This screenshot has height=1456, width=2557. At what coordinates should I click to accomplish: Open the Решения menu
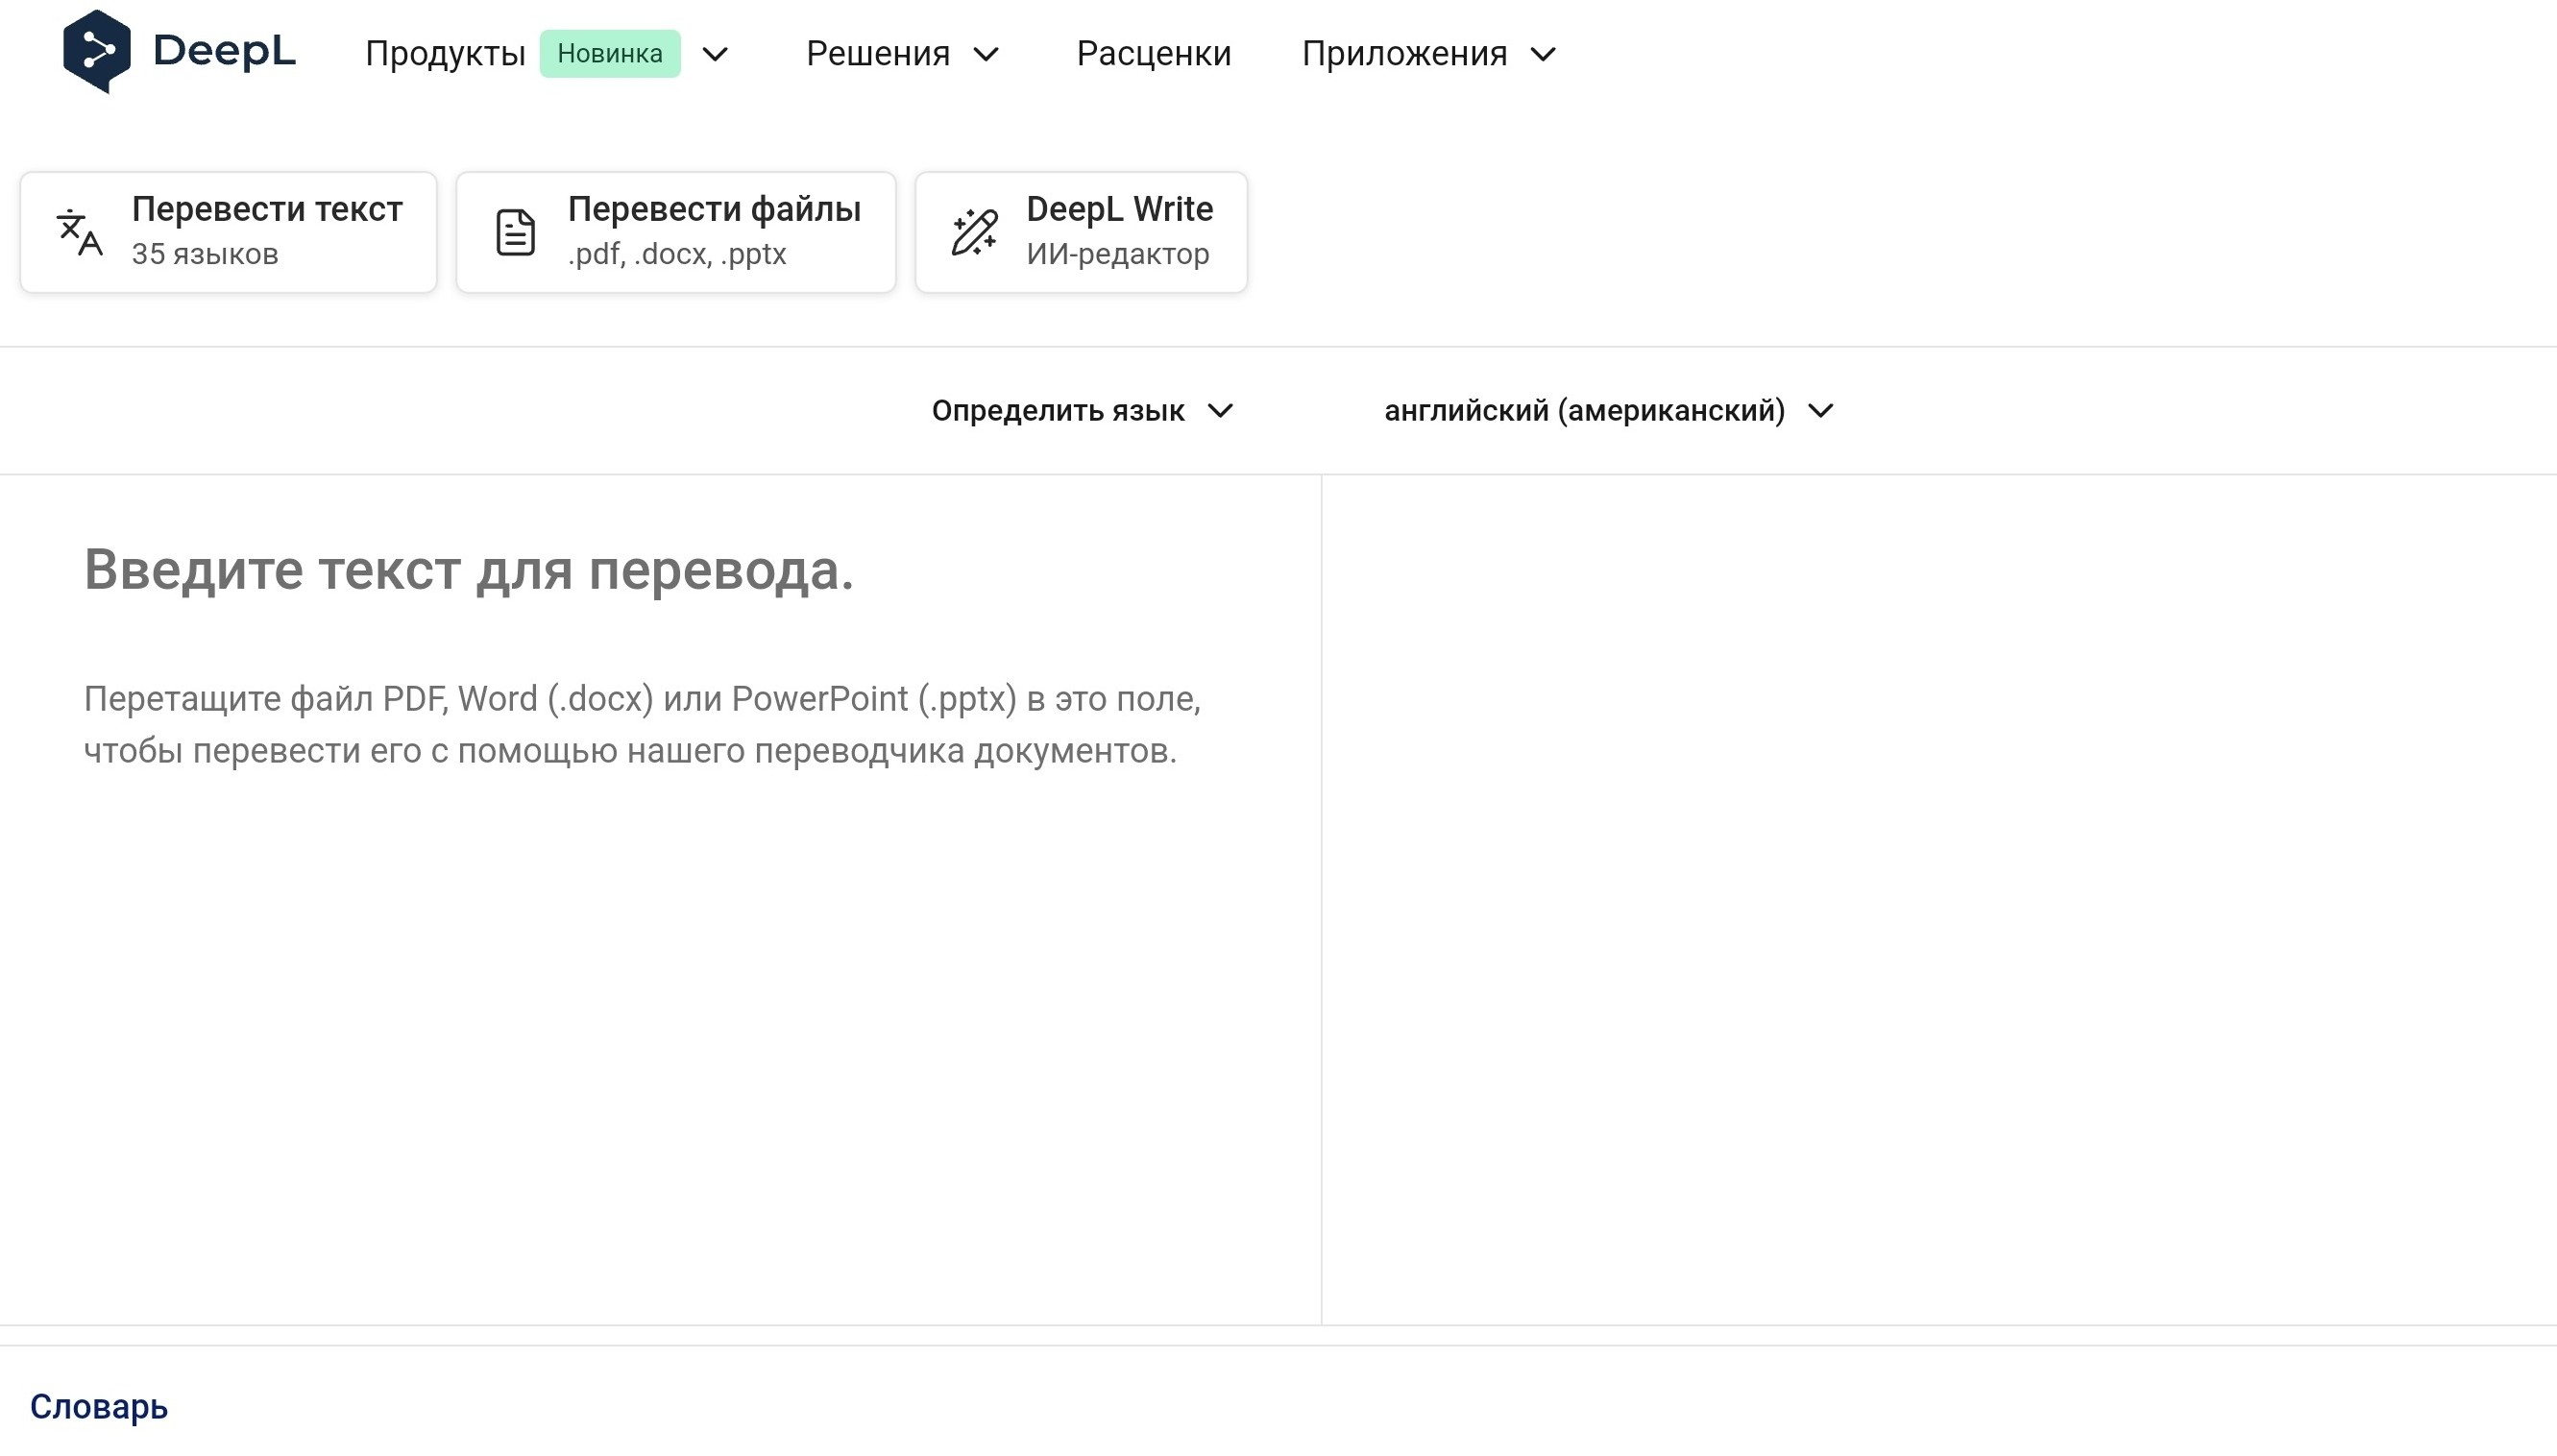click(877, 54)
